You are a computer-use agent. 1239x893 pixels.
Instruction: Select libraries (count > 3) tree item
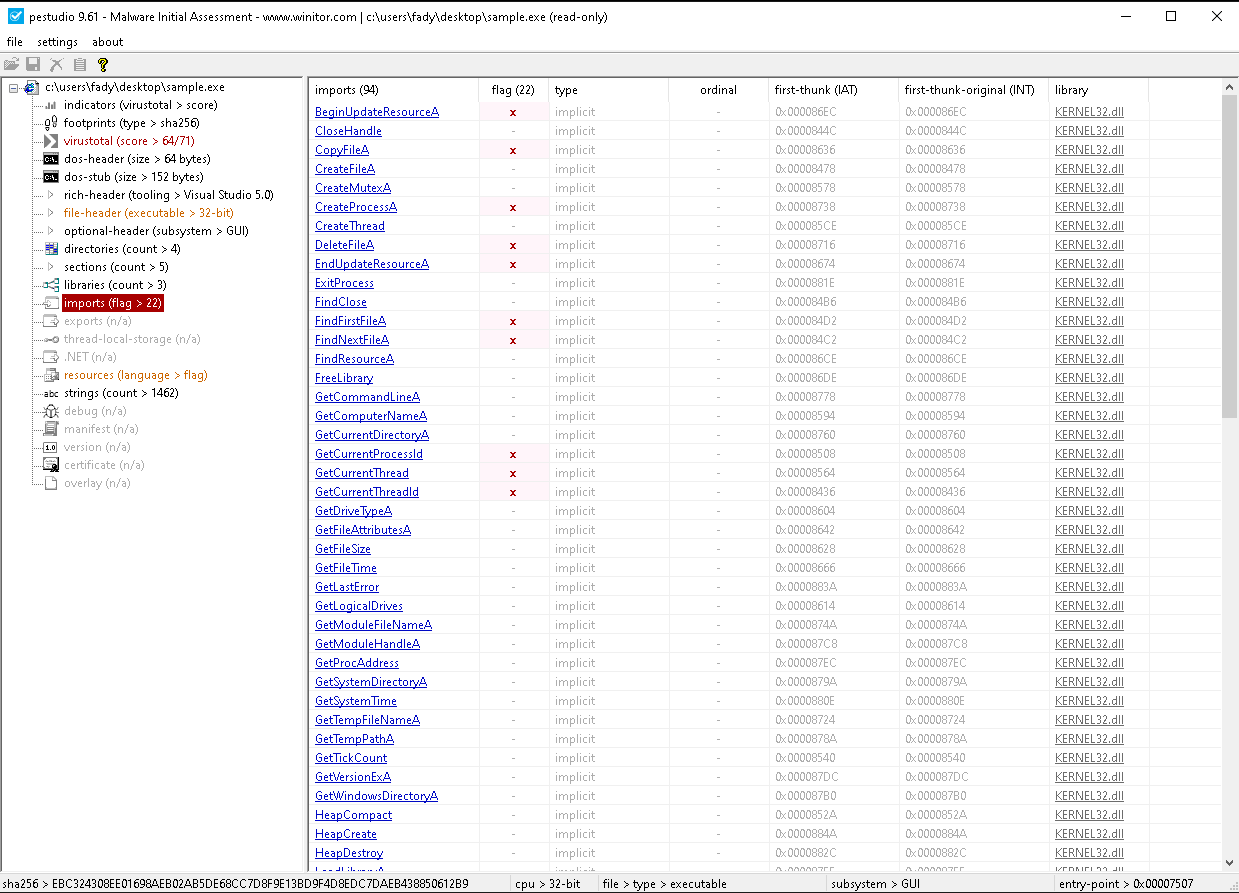click(117, 285)
